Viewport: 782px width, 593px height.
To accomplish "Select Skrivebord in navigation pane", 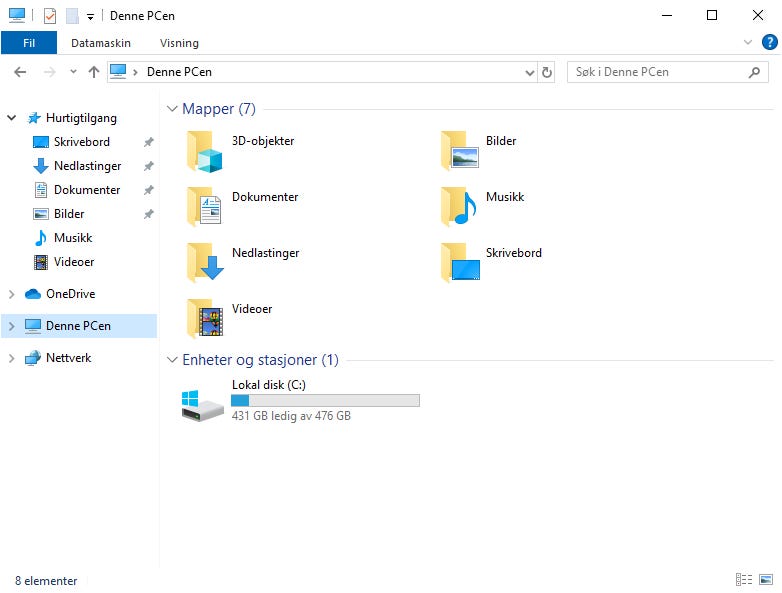I will point(82,142).
